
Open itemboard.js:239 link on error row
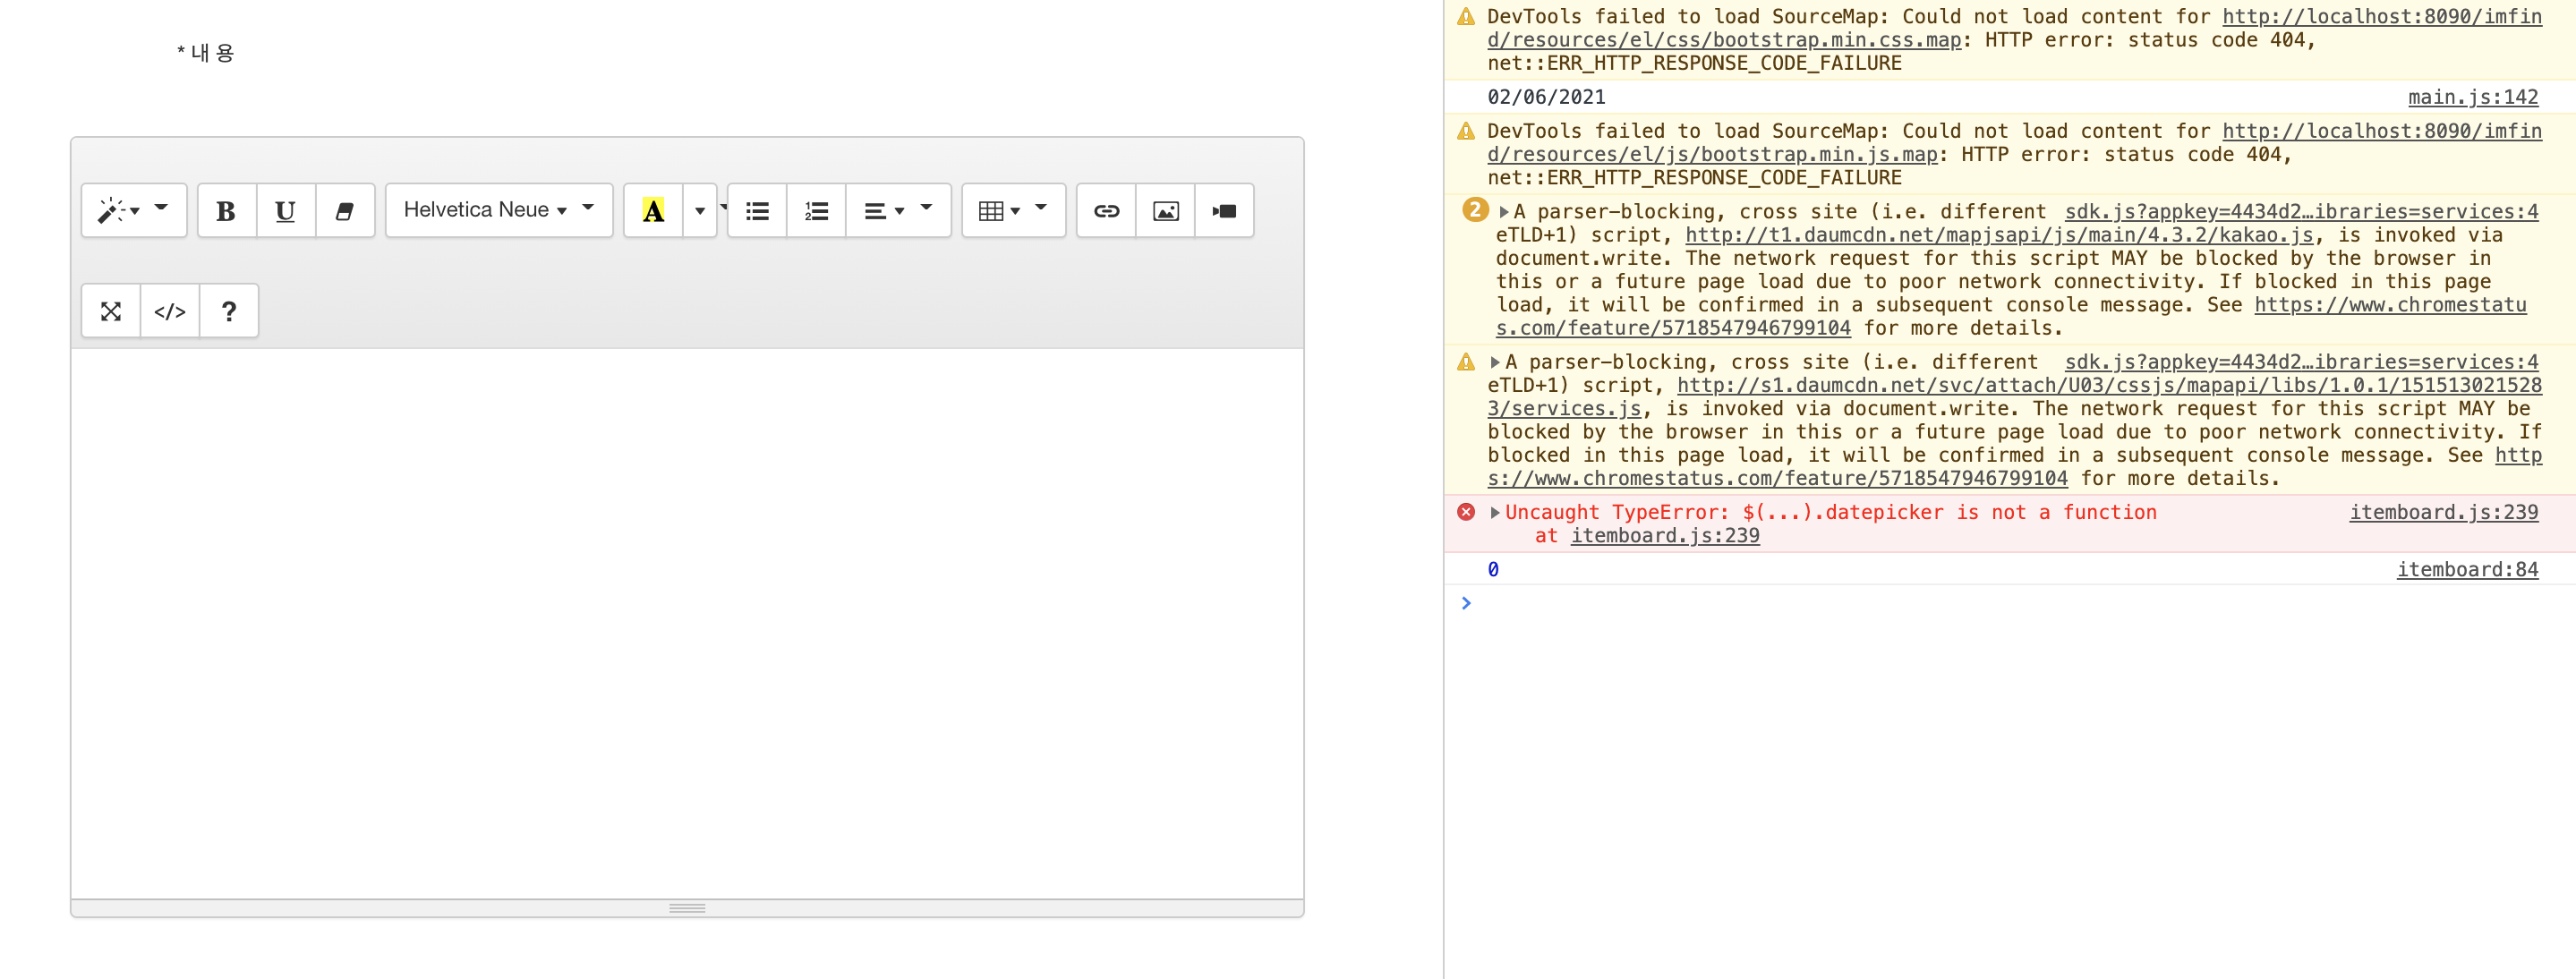2443,512
